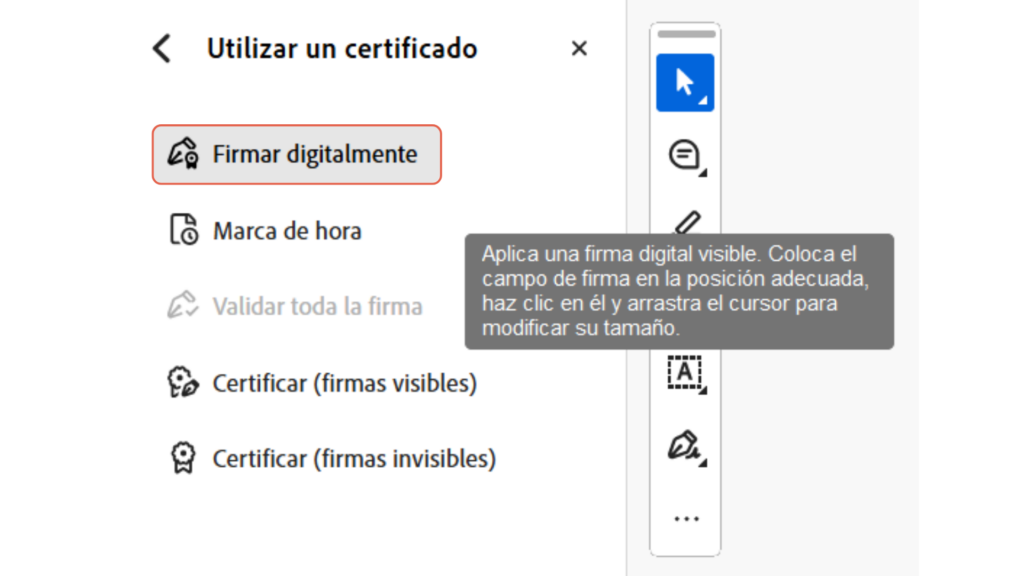Click the Firmar digitalmente pen icon

click(182, 155)
